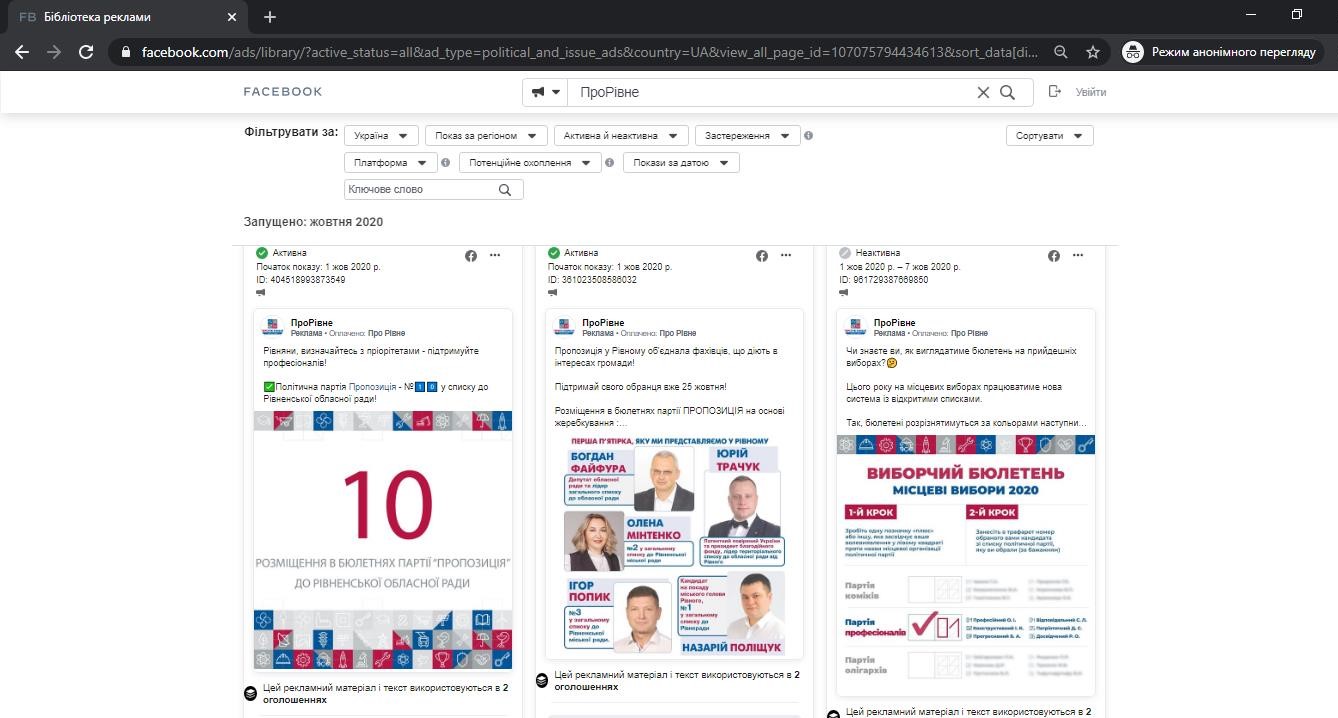The height and width of the screenshot is (718, 1338).
Task: Click site lock icon in address bar
Action: coord(125,52)
